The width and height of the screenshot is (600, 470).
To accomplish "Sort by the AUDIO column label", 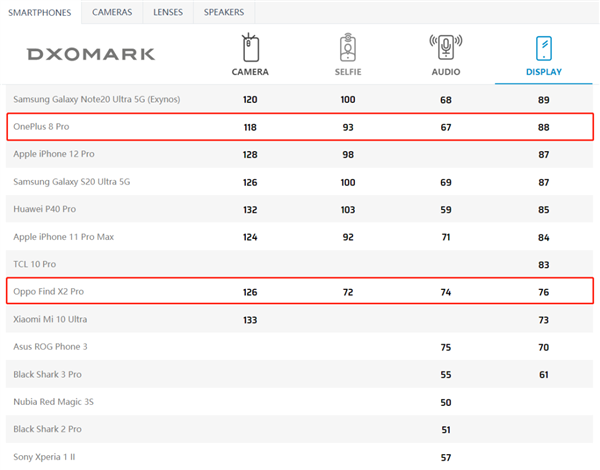I will (445, 72).
